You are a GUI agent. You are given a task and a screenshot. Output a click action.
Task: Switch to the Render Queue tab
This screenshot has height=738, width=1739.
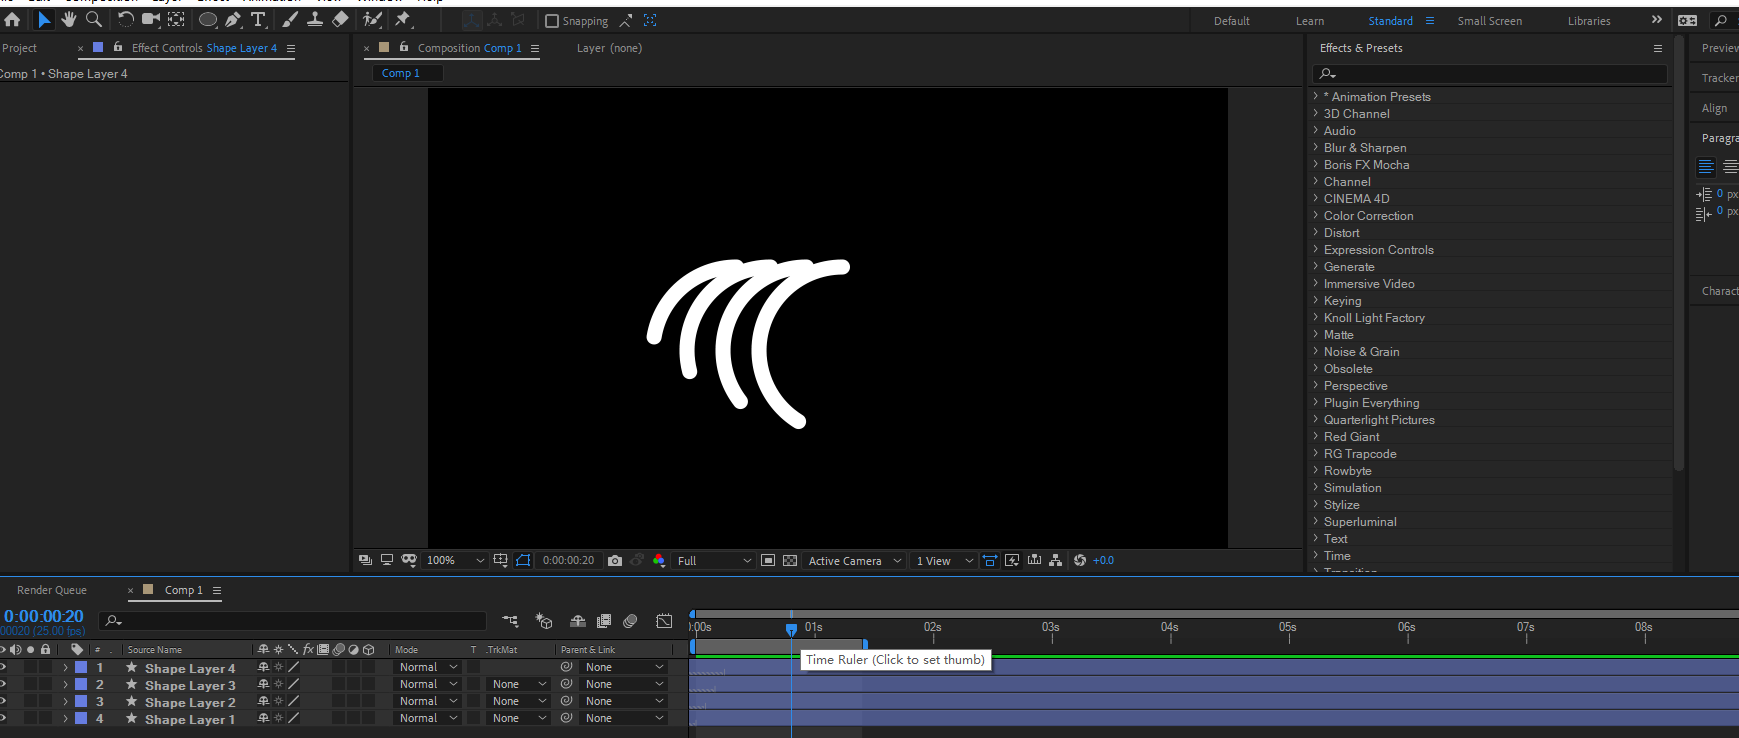click(x=52, y=590)
